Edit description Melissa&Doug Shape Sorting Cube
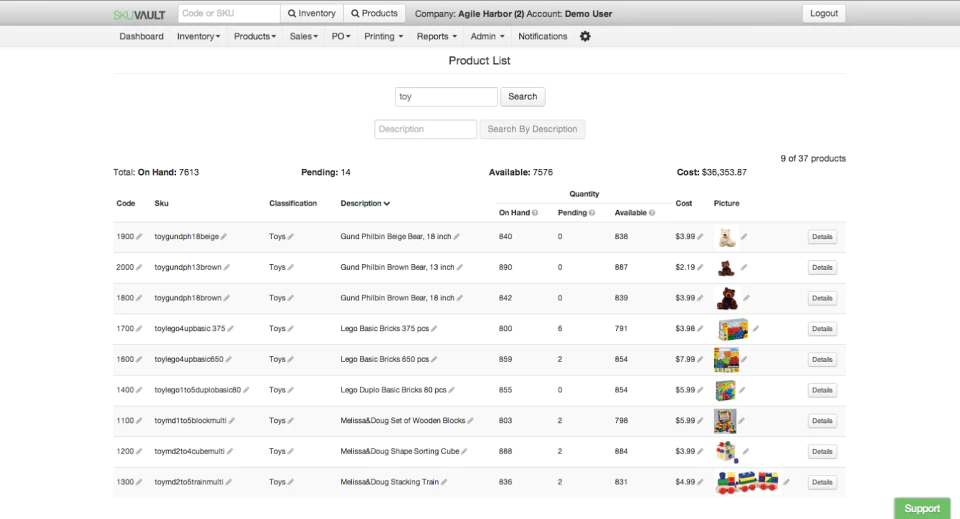This screenshot has width=960, height=519. pos(464,451)
